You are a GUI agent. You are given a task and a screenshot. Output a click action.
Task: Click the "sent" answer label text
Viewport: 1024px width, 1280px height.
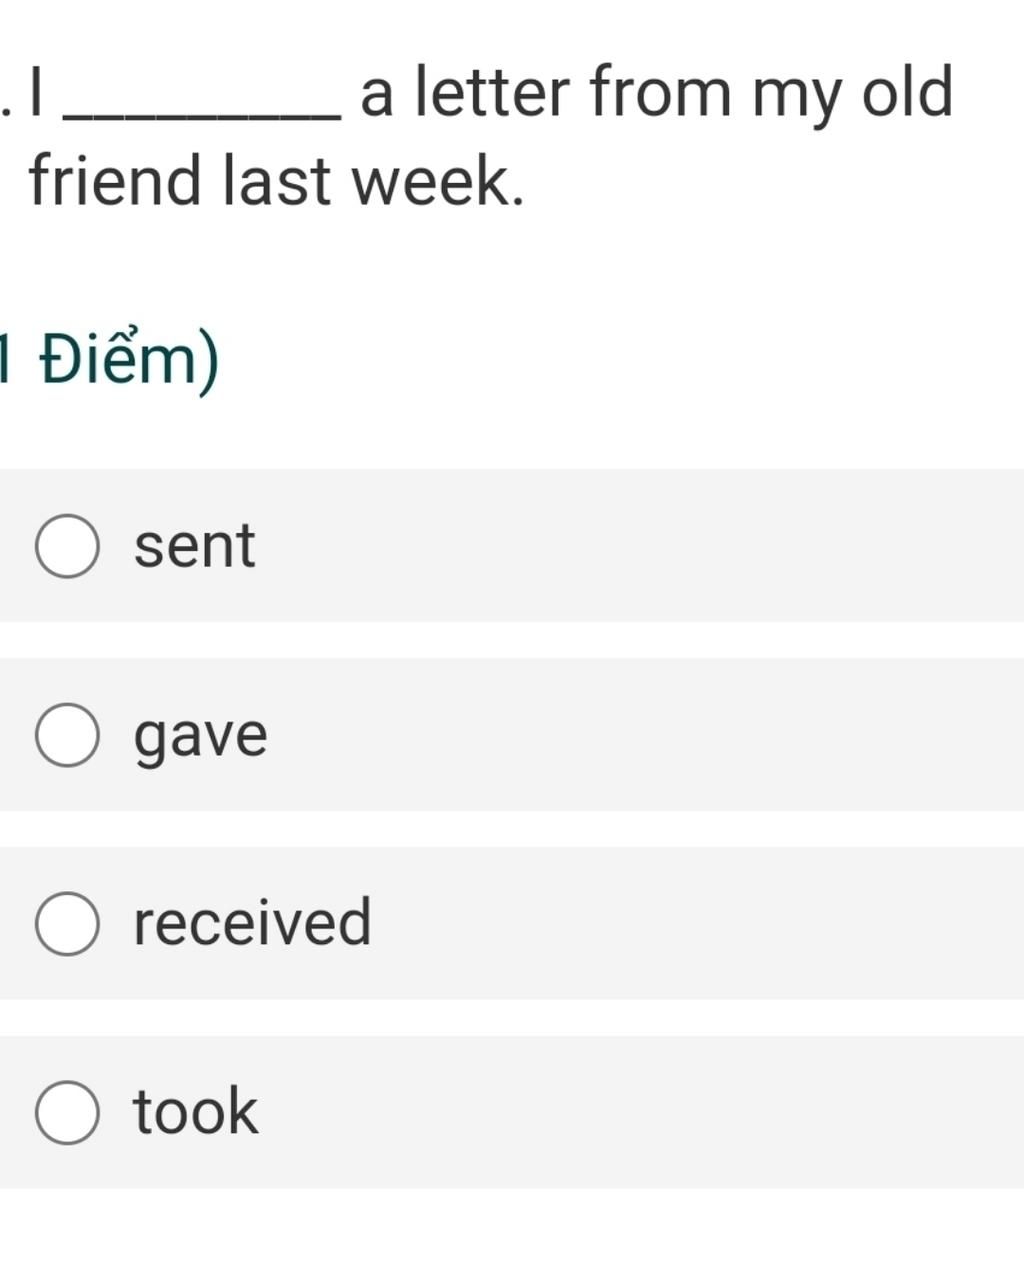195,546
